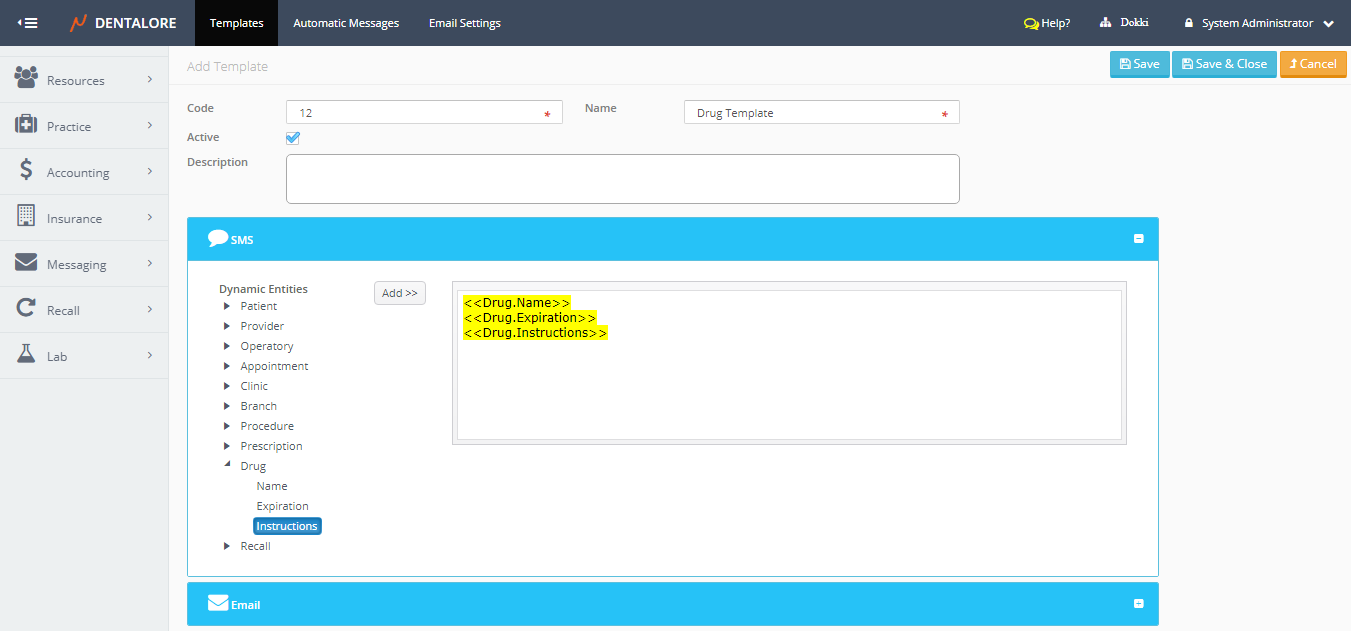Toggle the Email panel open
Viewport: 1351px width, 631px height.
click(x=1138, y=604)
